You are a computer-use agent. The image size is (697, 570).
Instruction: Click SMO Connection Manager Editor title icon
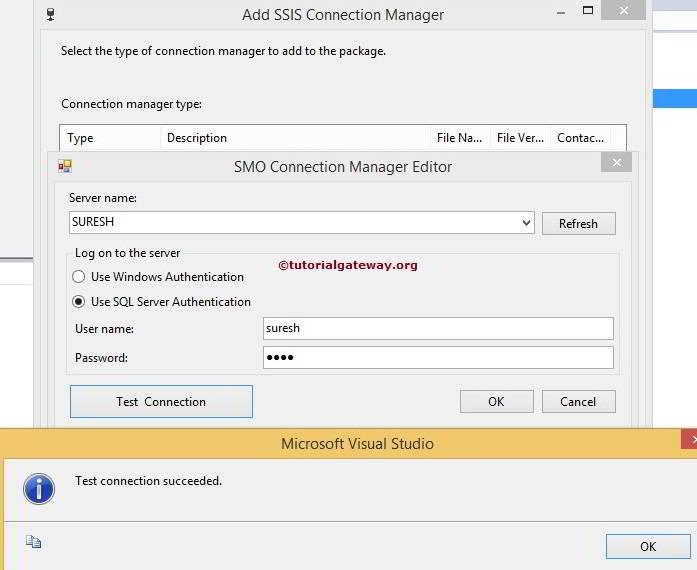(x=65, y=166)
